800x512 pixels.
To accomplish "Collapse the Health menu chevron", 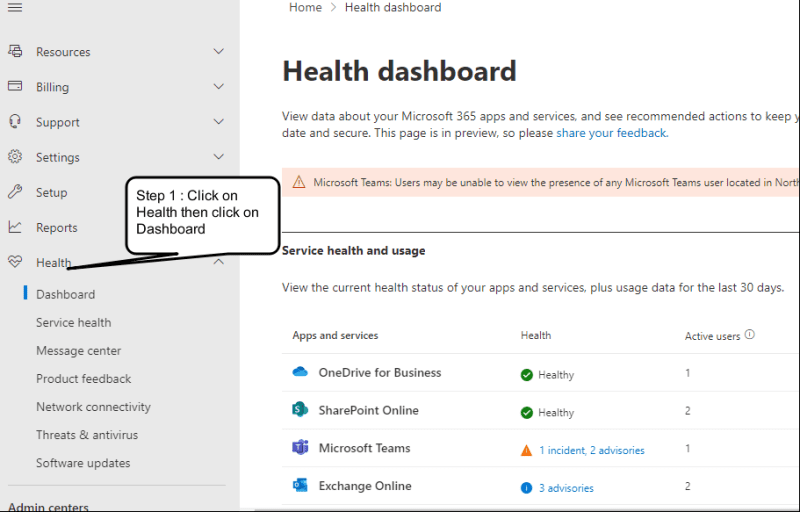I will [x=218, y=262].
